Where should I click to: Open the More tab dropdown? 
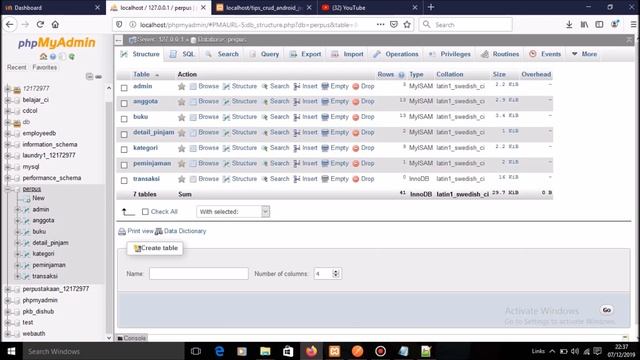pyautogui.click(x=584, y=54)
